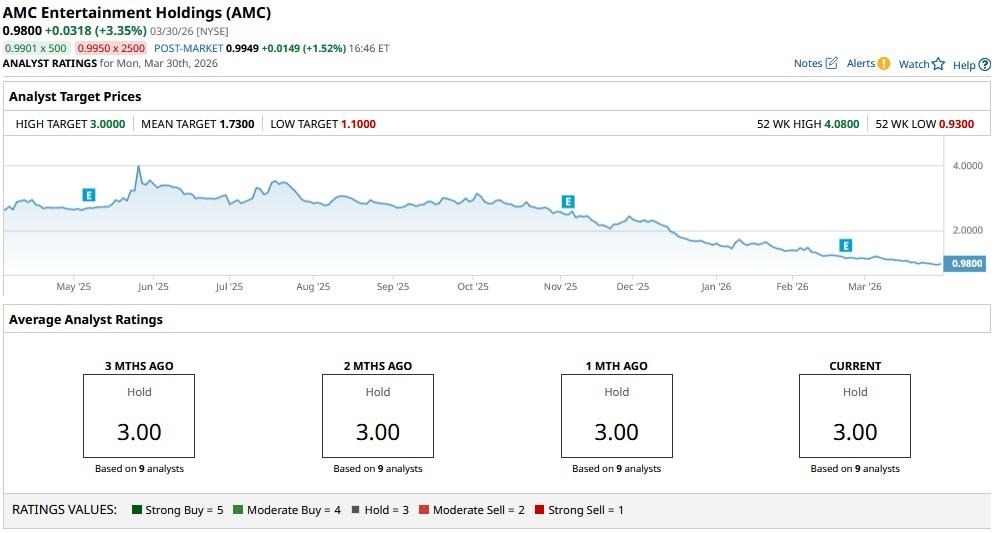Screen dimensions: 995x533
Task: Open the Help question mark icon
Action: [x=984, y=65]
